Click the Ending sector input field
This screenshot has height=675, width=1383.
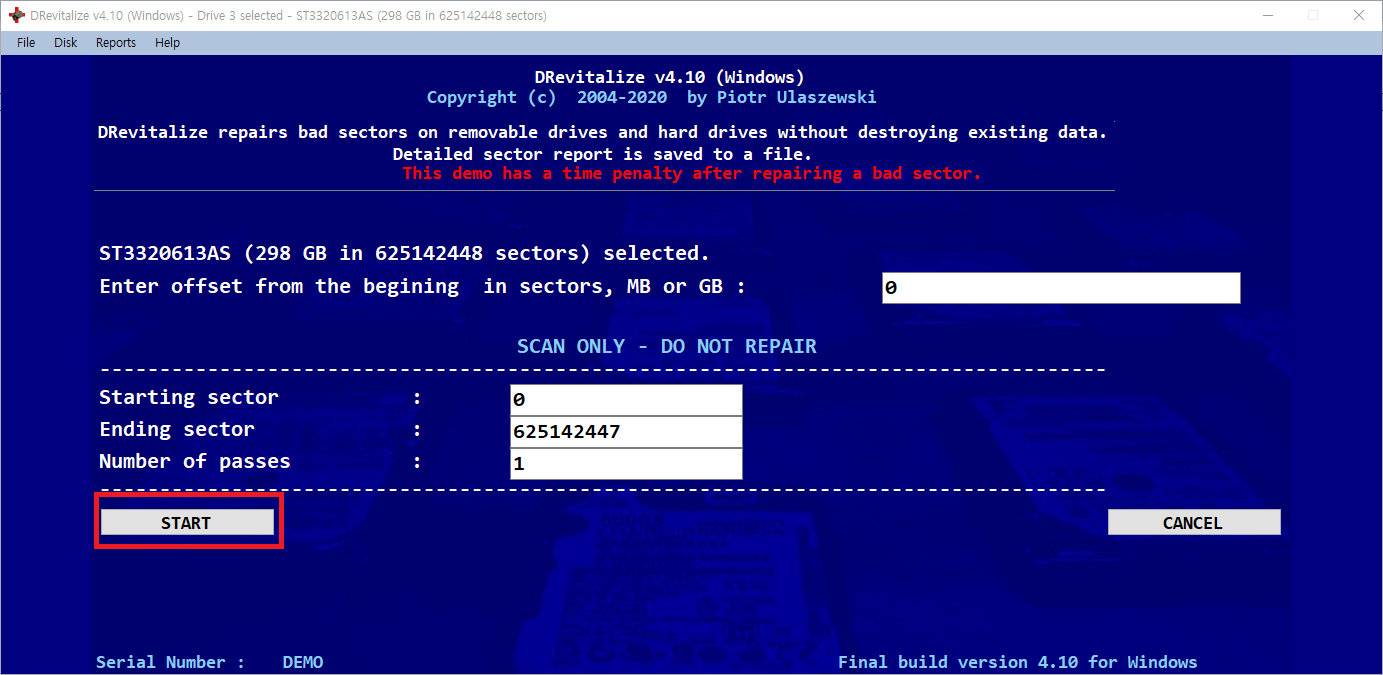point(626,432)
